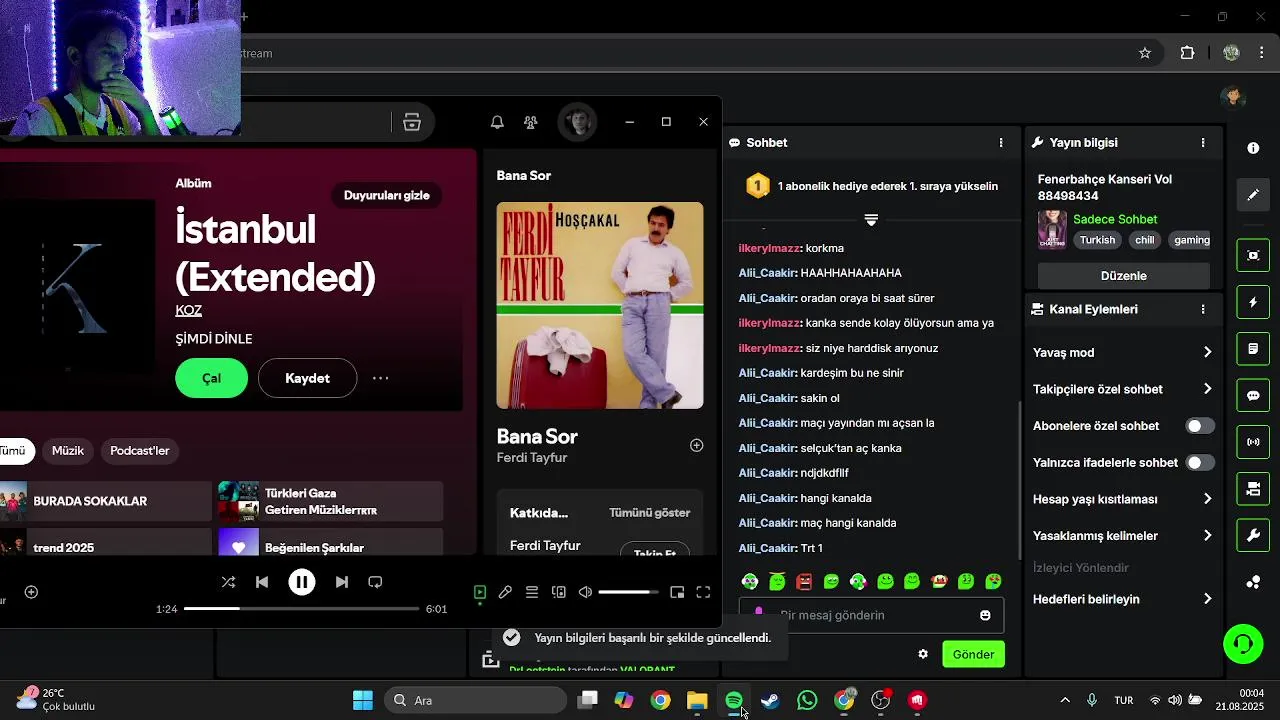Open the Beğenilen Şarkılar playlist
This screenshot has height=720, width=1280.
(x=331, y=542)
